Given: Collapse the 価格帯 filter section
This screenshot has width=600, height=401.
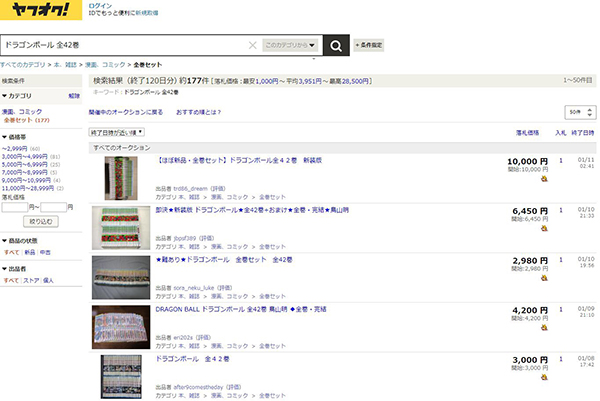Looking at the screenshot, I should (14, 137).
